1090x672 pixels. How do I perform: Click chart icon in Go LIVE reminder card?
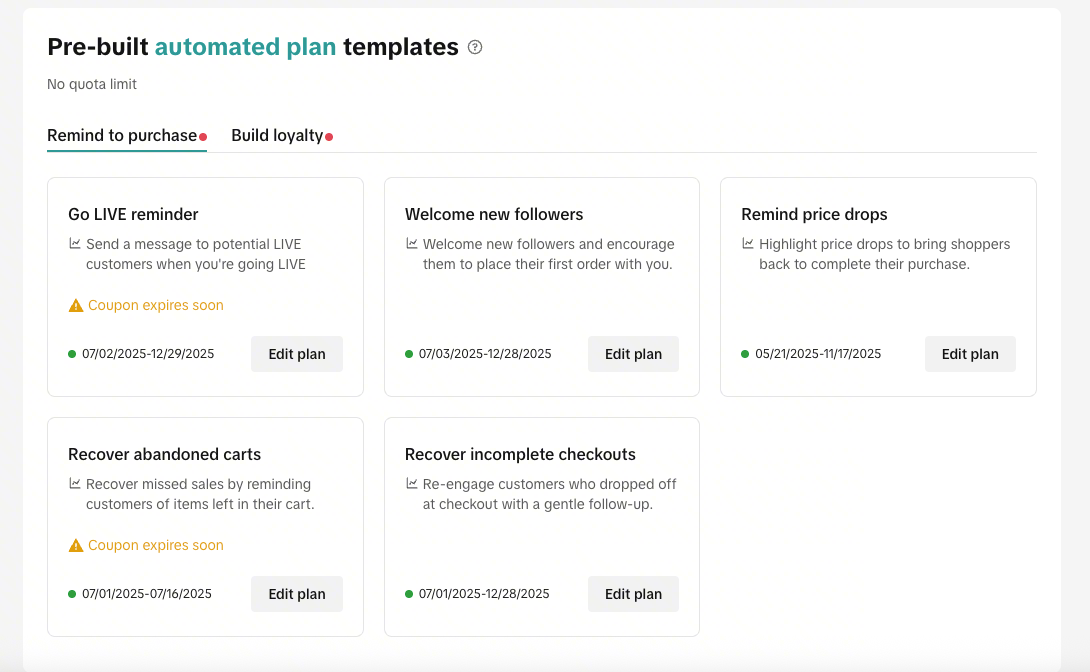point(75,244)
